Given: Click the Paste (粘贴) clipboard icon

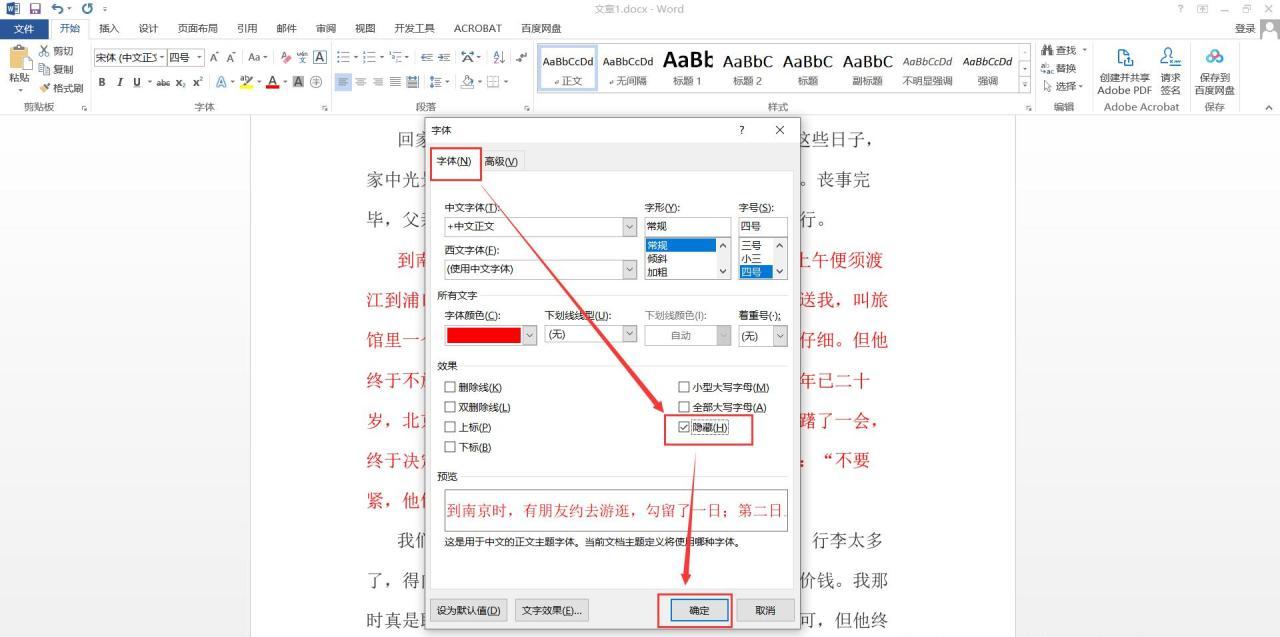Looking at the screenshot, I should [19, 59].
